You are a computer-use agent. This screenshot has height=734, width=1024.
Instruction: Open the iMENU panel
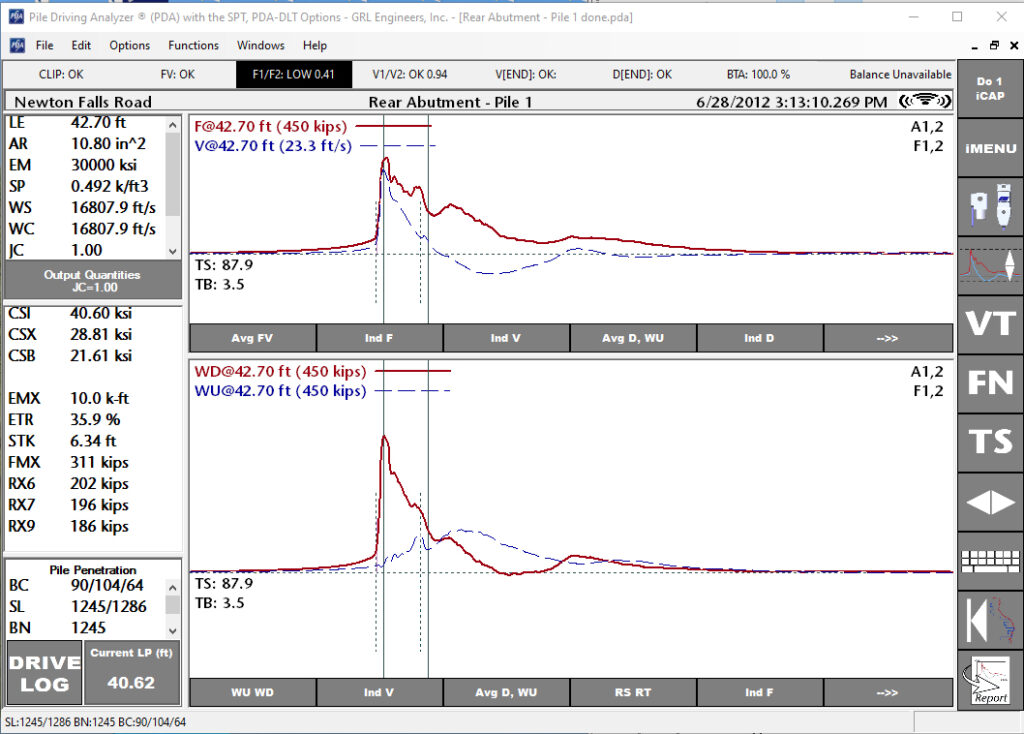coord(990,148)
